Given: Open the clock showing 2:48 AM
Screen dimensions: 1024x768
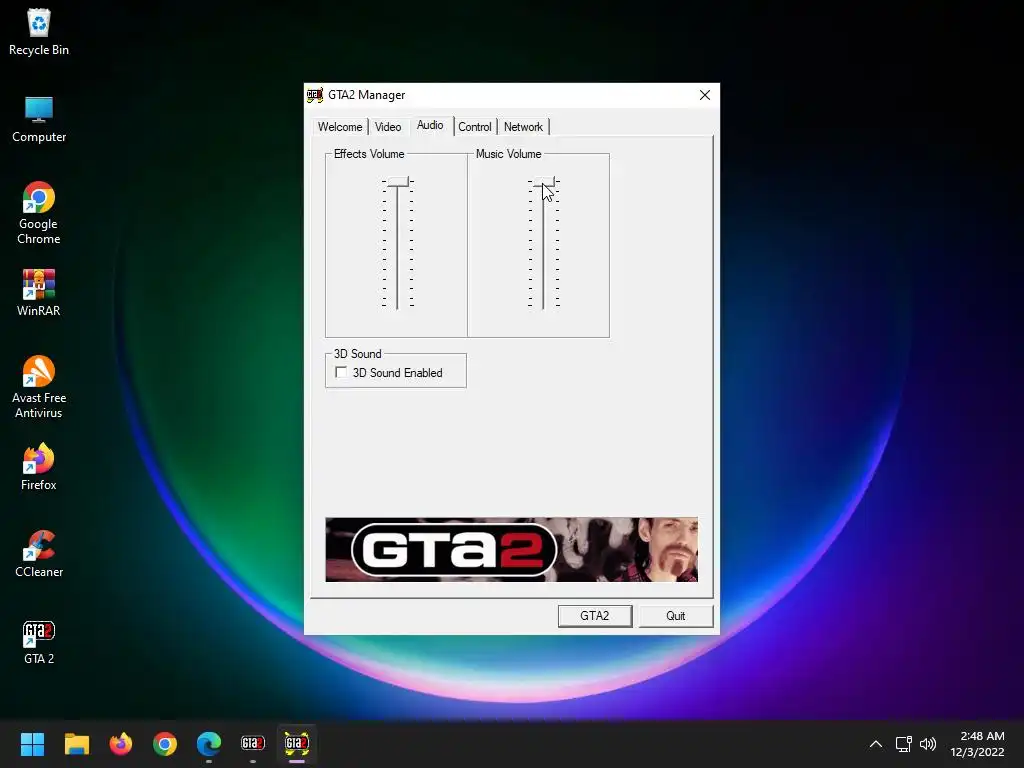Looking at the screenshot, I should coord(977,744).
